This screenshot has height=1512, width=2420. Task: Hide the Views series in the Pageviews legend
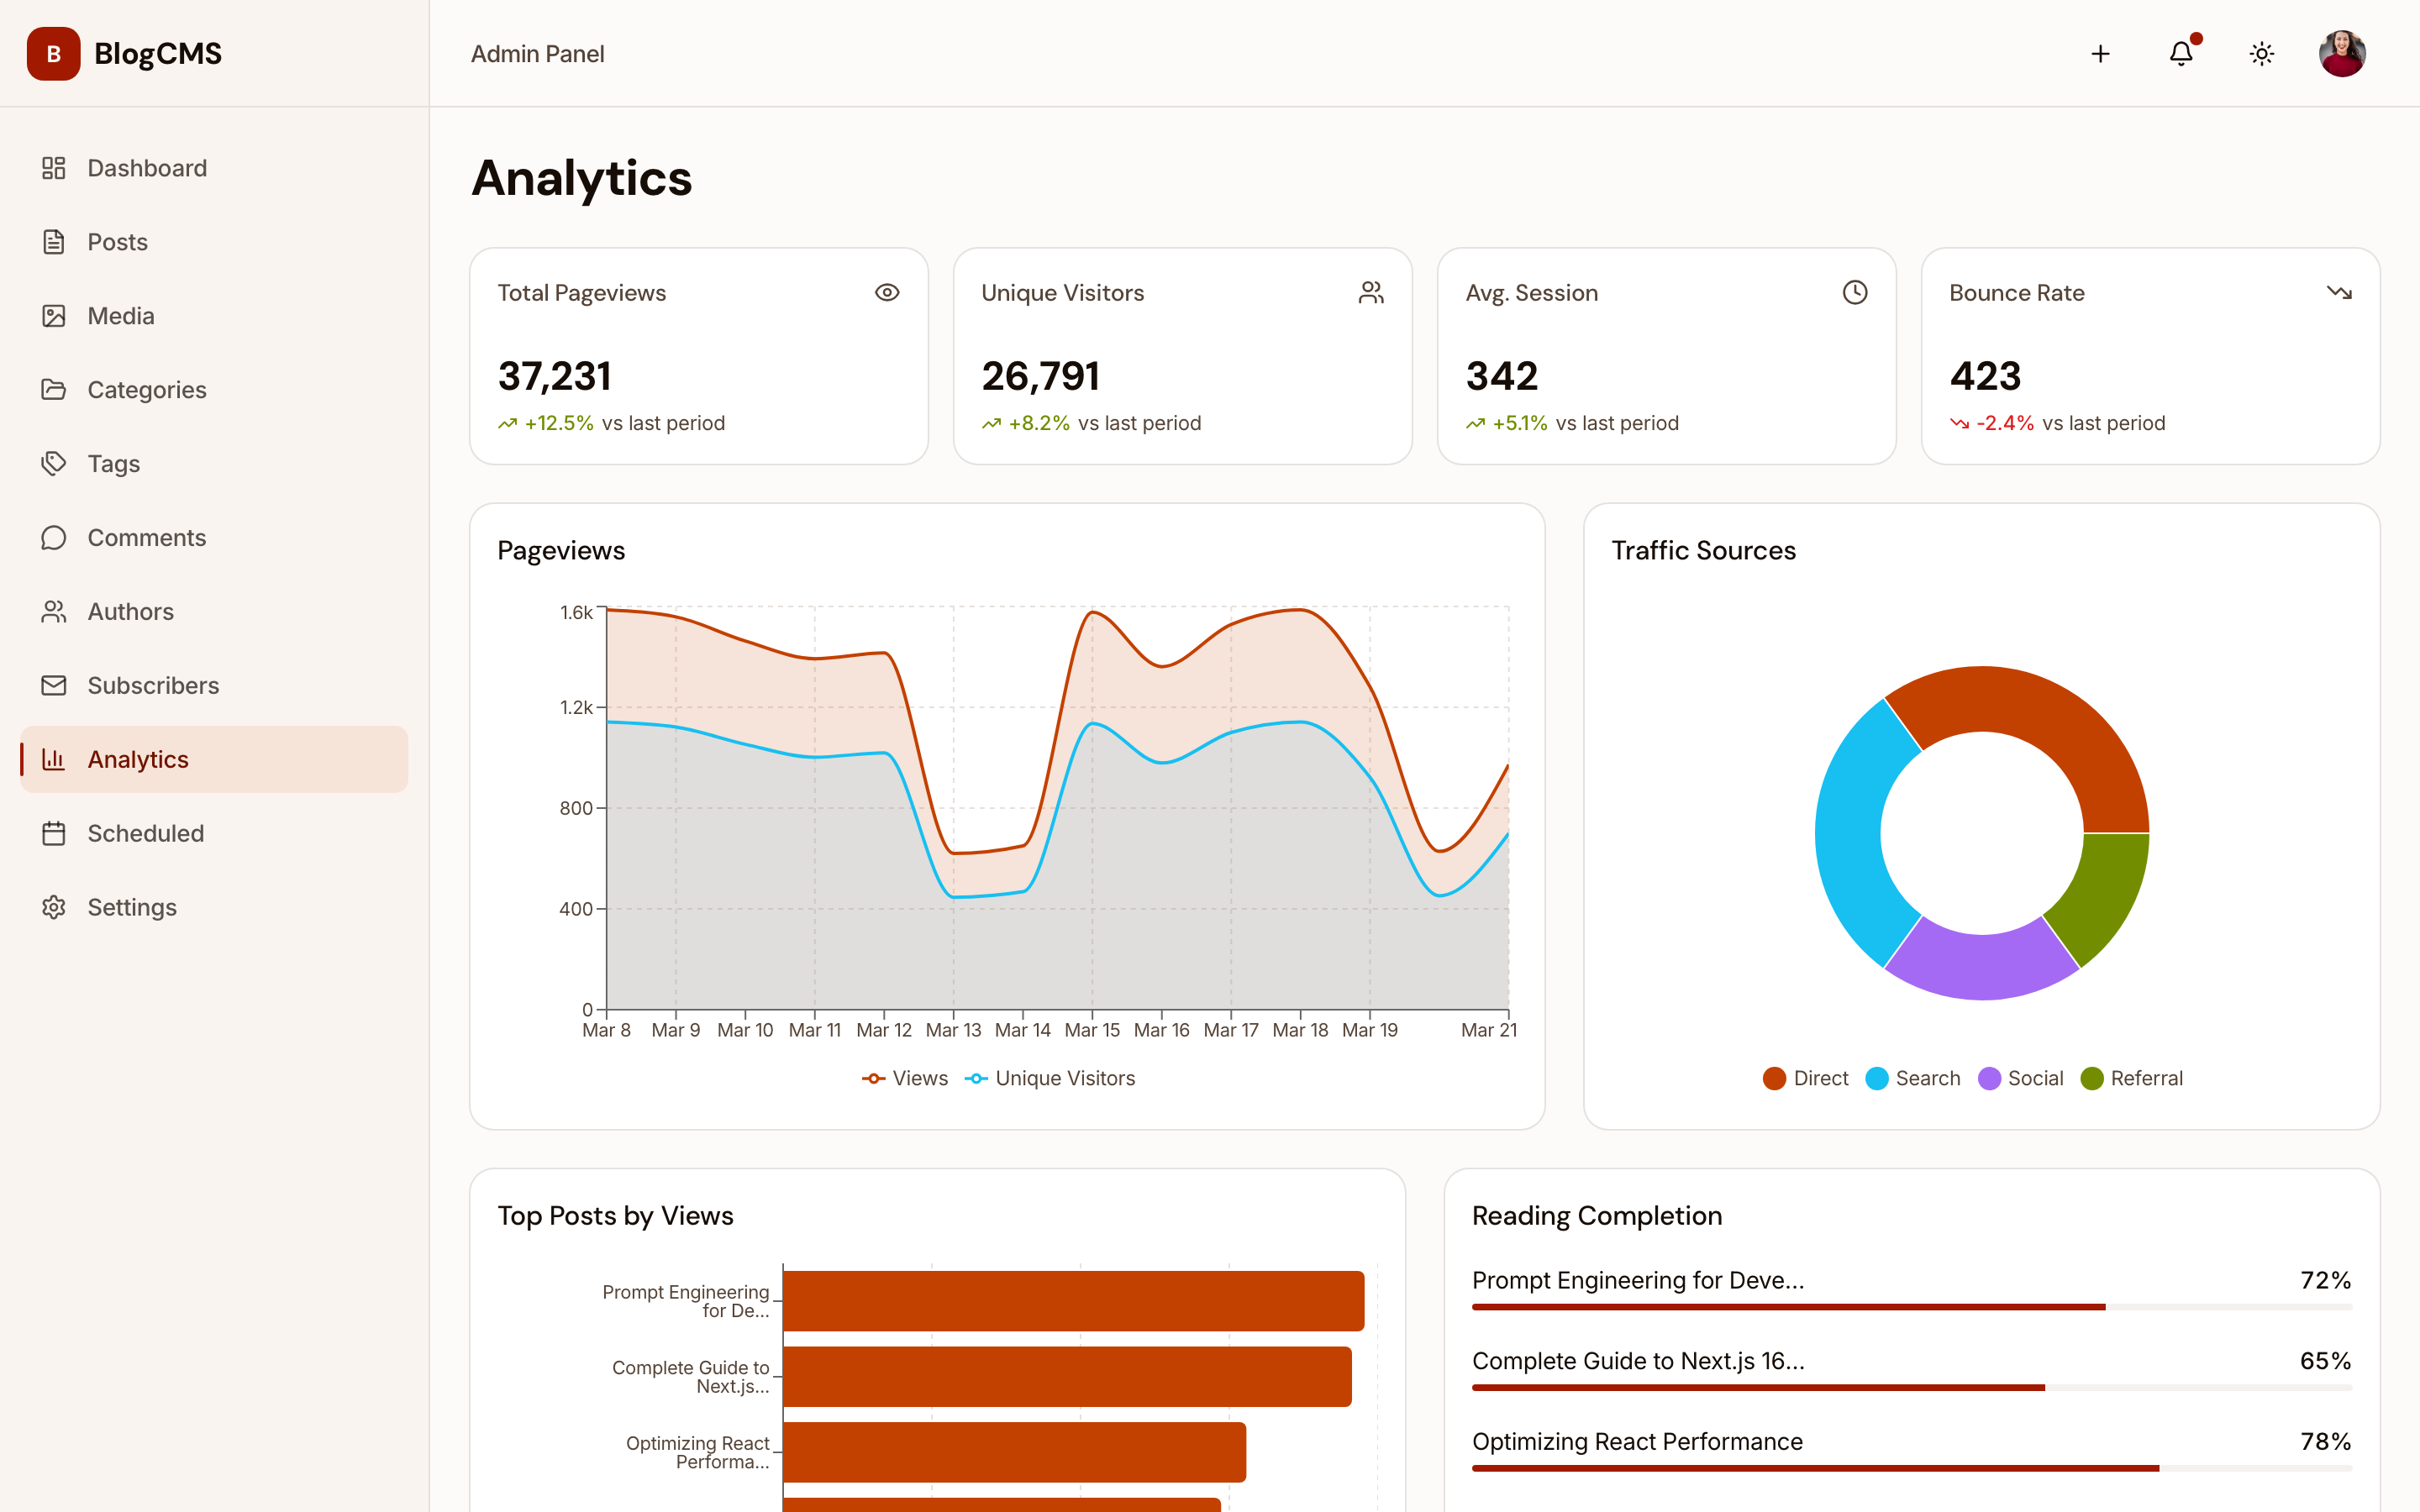coord(904,1078)
